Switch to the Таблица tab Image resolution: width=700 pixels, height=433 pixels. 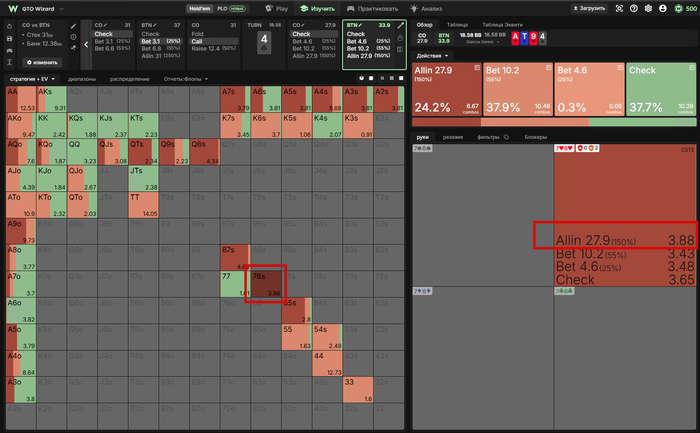coord(457,25)
